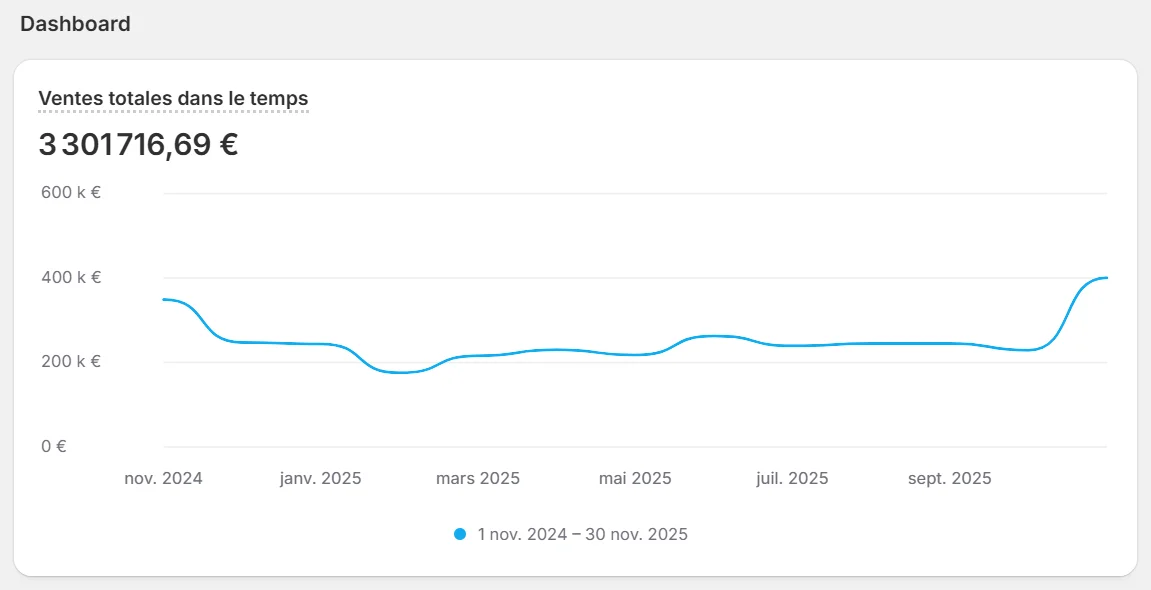Open the 'Ventes totales dans le temps' definition tooltip

pos(172,98)
